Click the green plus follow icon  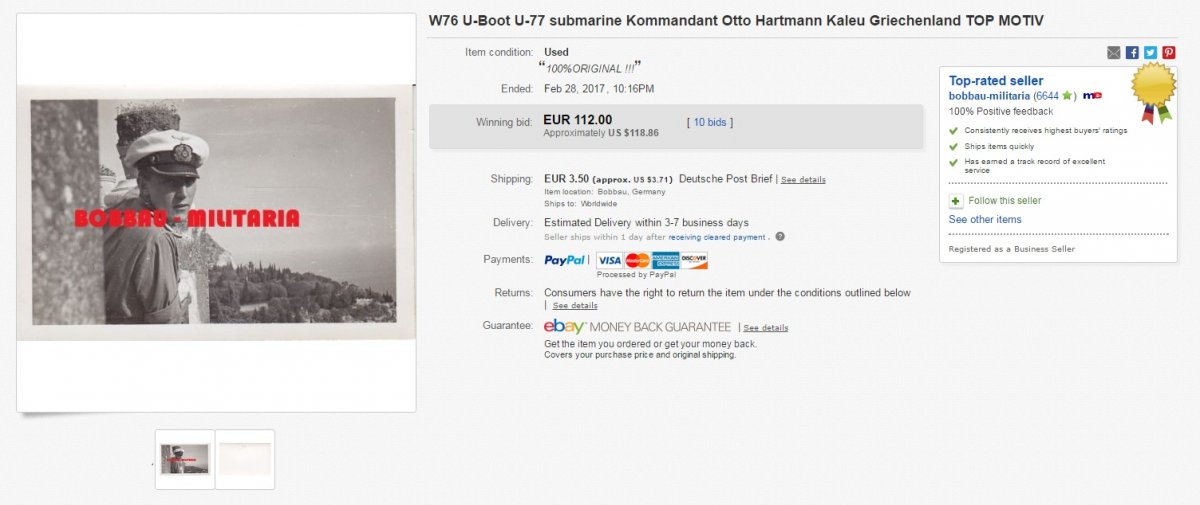click(955, 201)
